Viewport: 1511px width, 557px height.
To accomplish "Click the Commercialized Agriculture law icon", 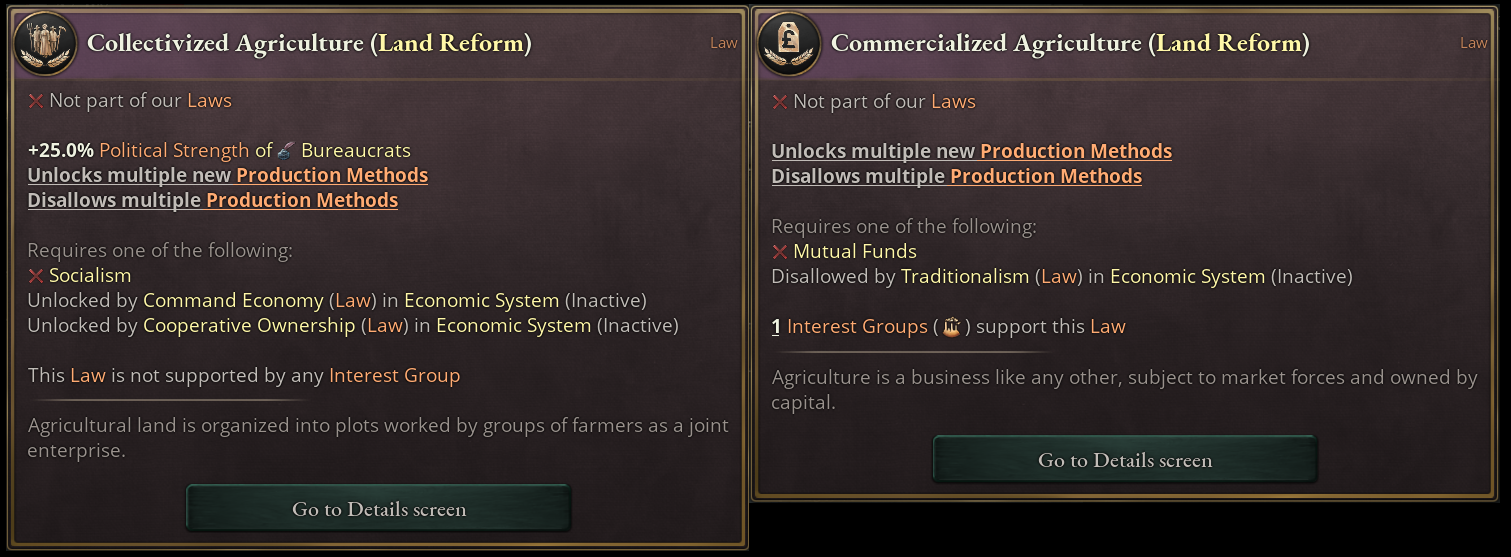I will (x=790, y=43).
